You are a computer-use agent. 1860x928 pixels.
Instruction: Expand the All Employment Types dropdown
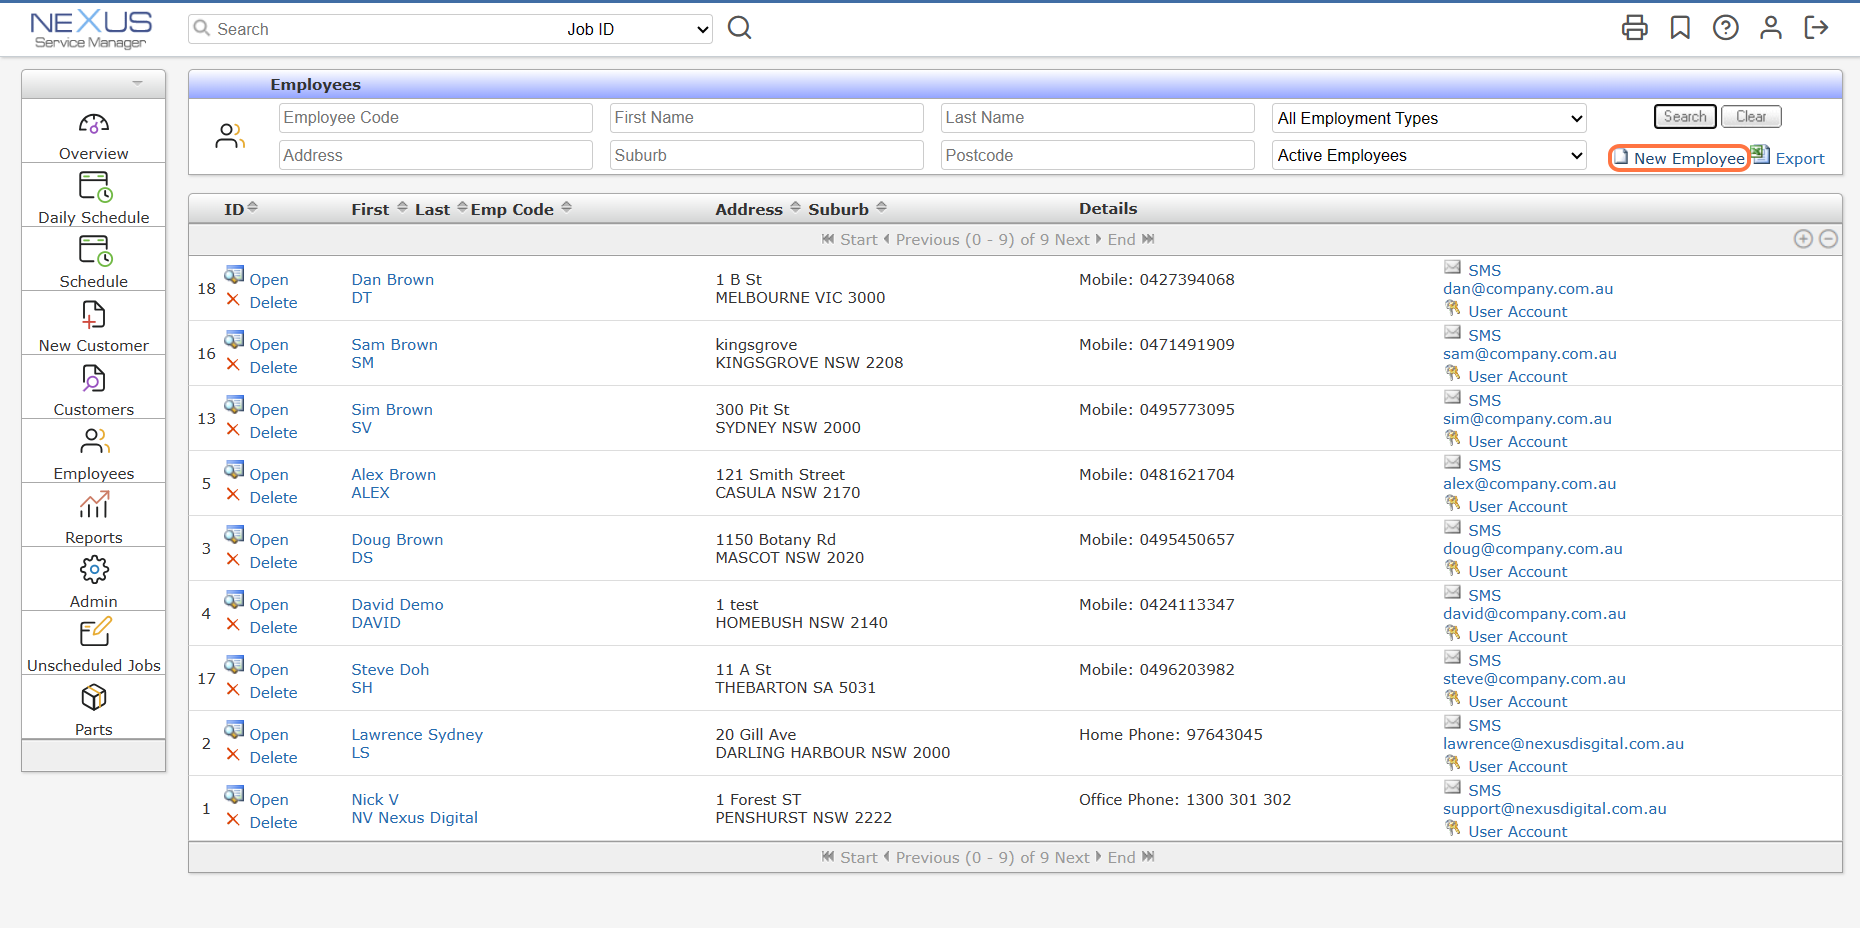point(1429,118)
